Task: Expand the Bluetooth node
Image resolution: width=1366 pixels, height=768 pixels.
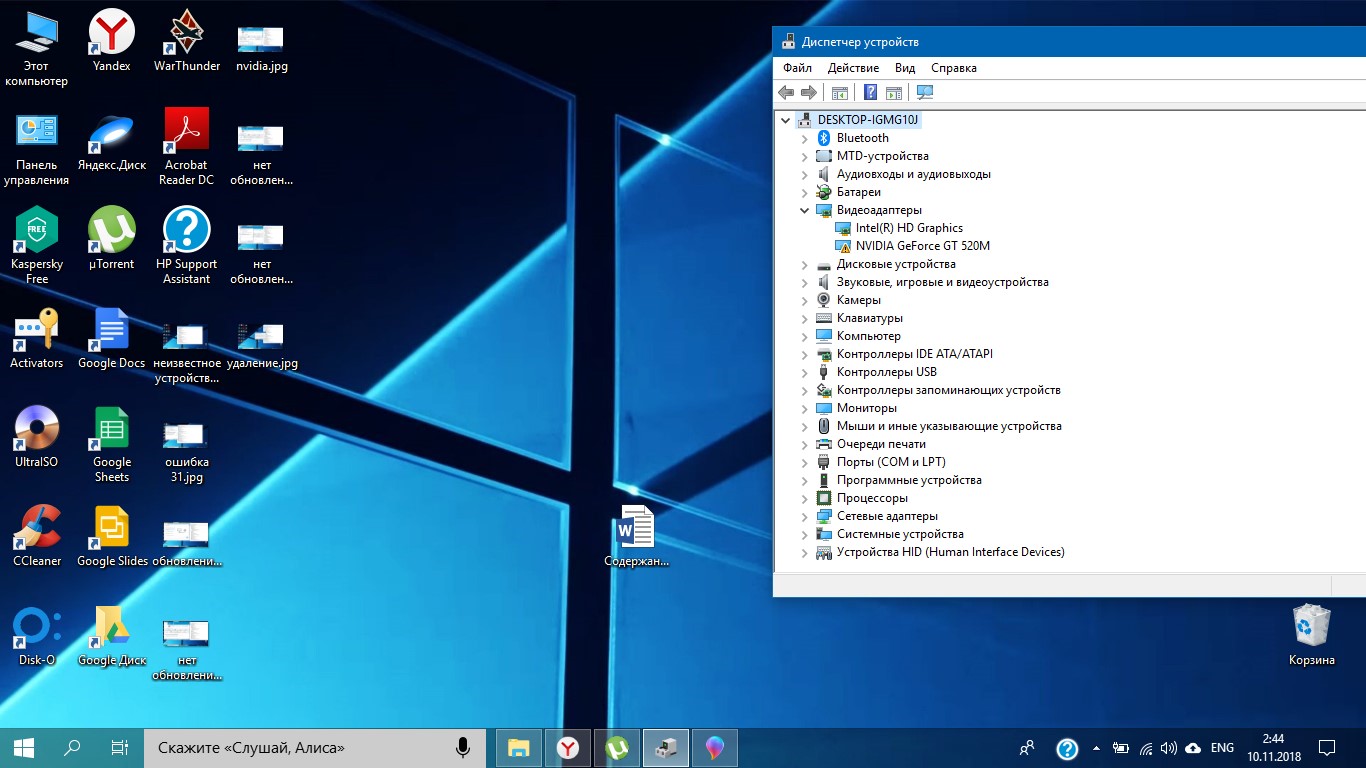Action: click(804, 138)
